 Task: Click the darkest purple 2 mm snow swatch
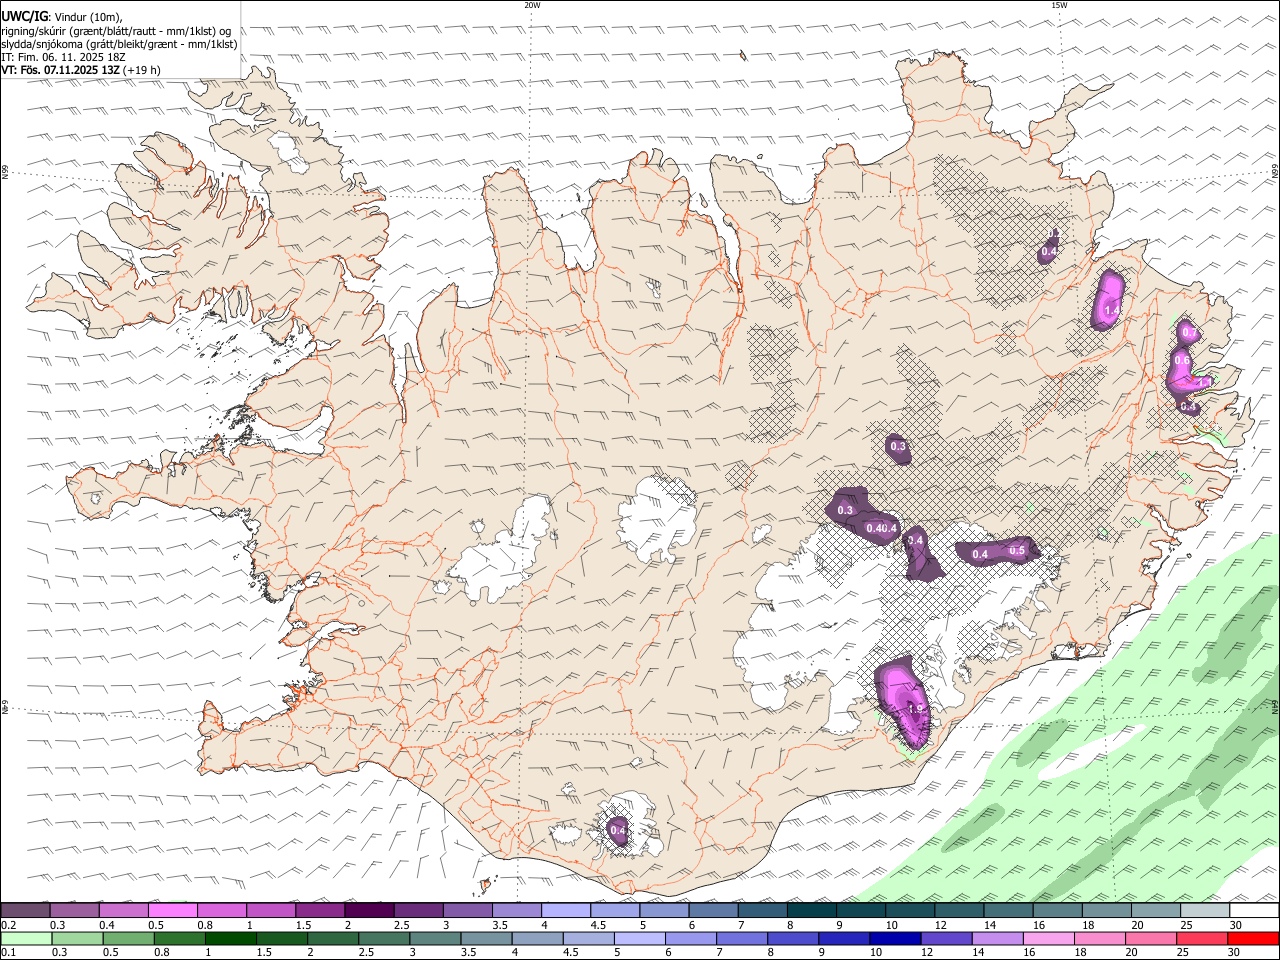coord(368,911)
